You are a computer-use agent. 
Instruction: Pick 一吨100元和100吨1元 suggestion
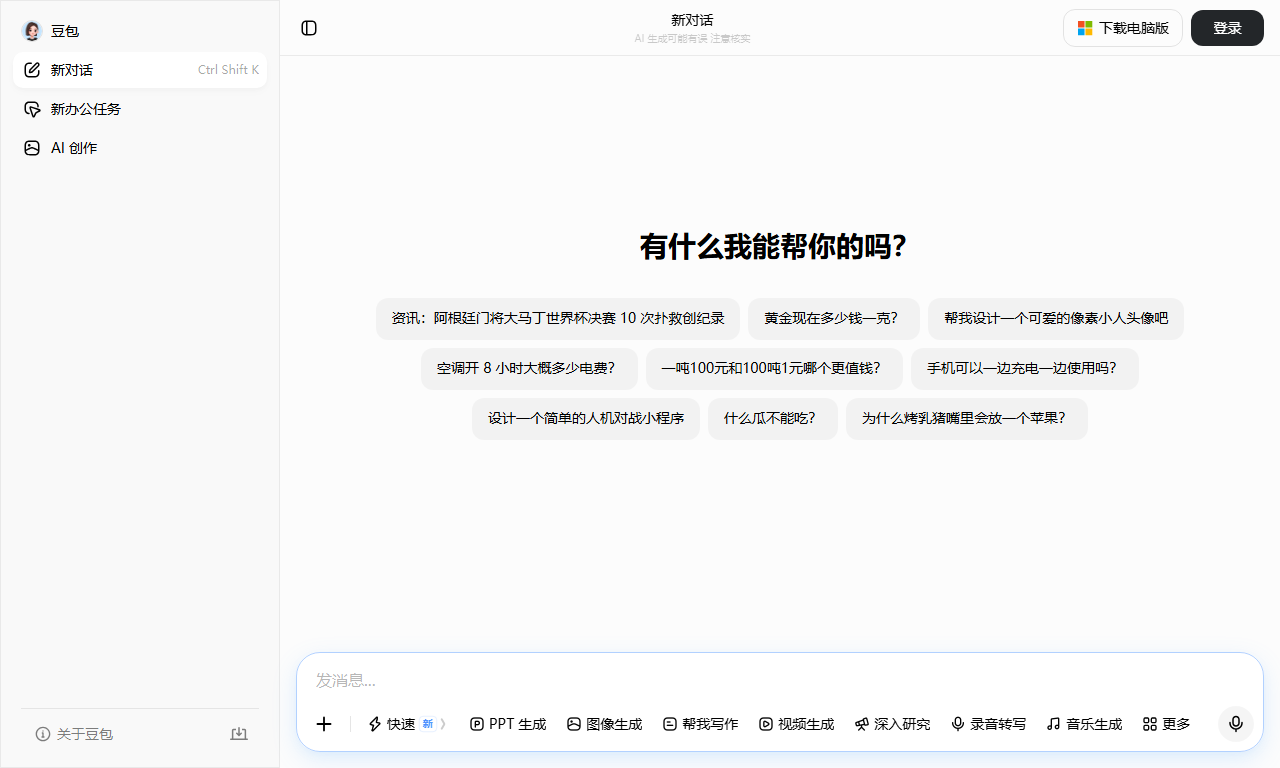774,368
